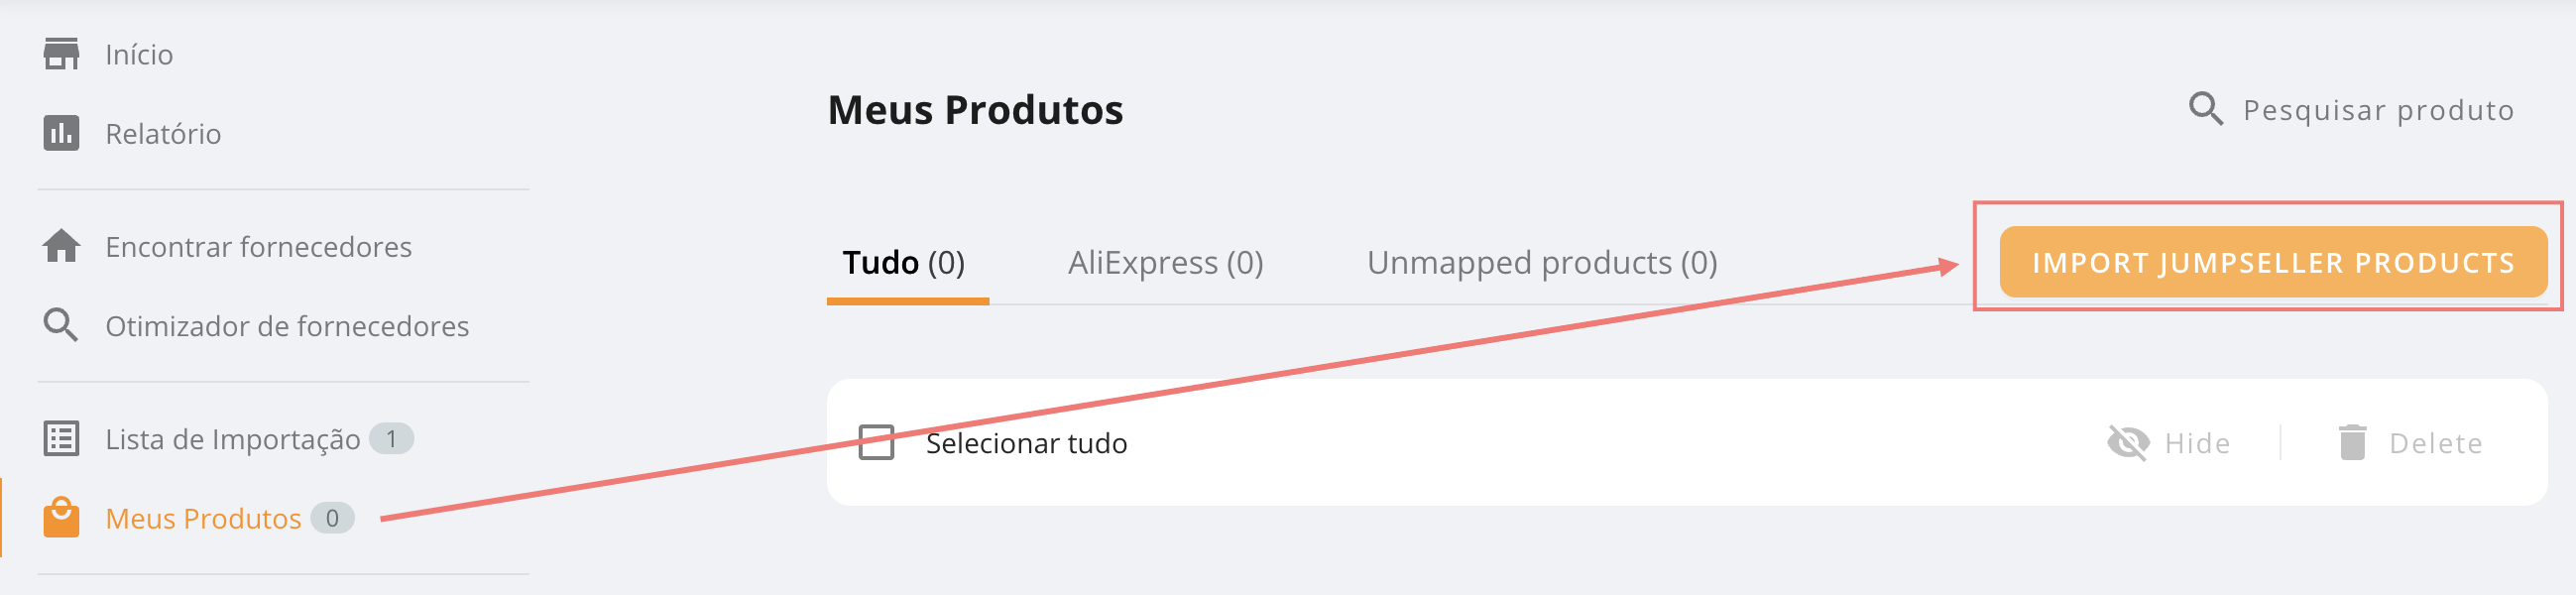
Task: Open Otimizador de fornecedores in sidebar
Action: (x=286, y=326)
